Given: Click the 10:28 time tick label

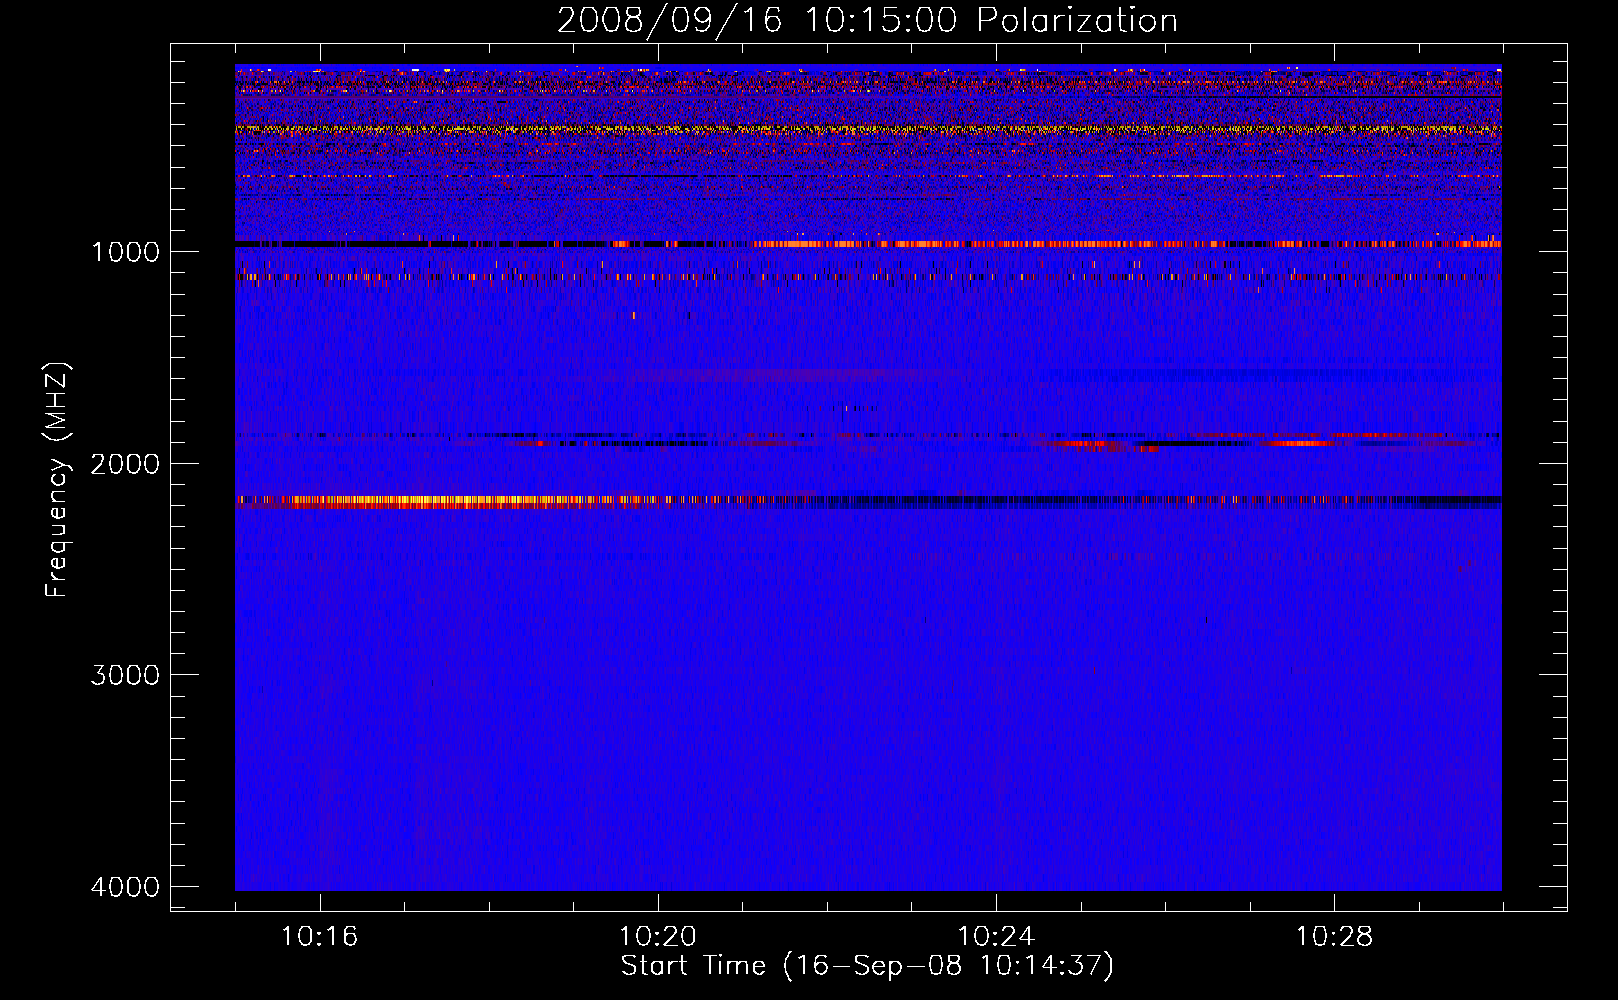Looking at the screenshot, I should tap(1334, 937).
